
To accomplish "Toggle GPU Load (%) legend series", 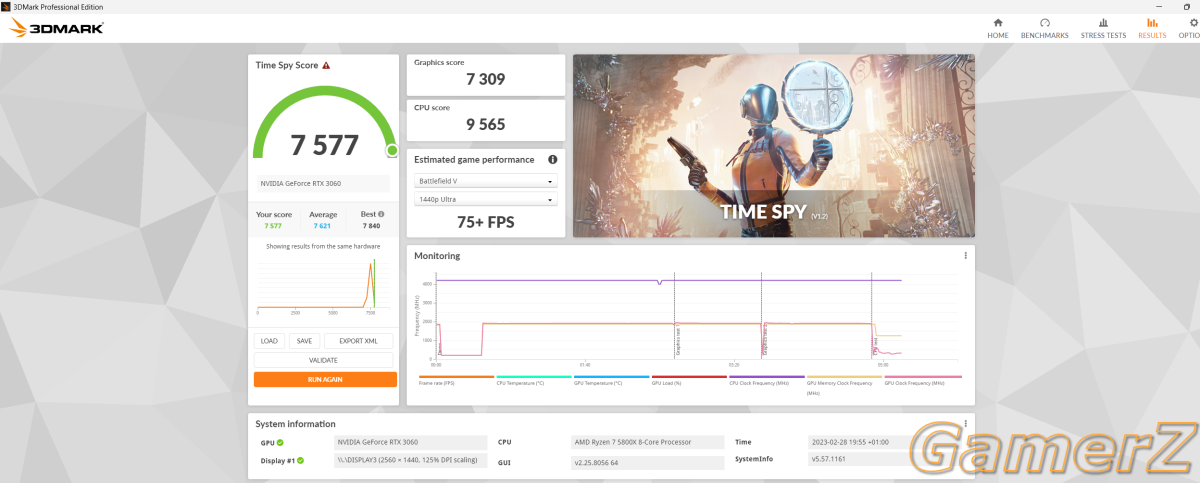I will click(689, 380).
